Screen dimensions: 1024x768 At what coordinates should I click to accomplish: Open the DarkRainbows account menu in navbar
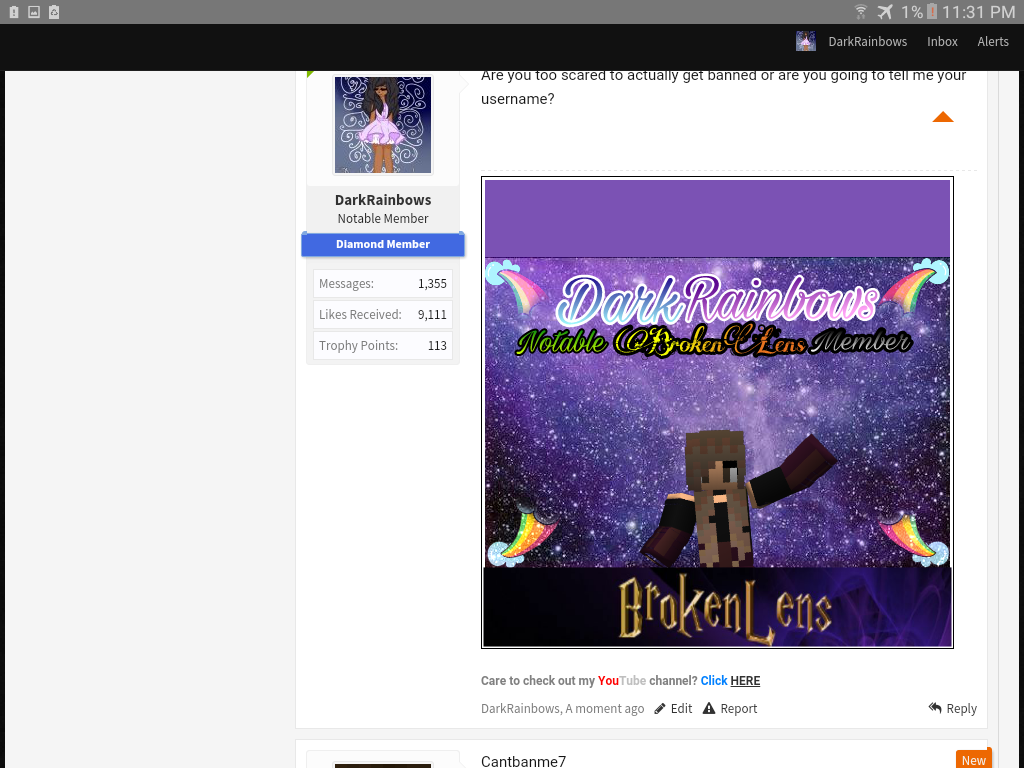(x=867, y=42)
